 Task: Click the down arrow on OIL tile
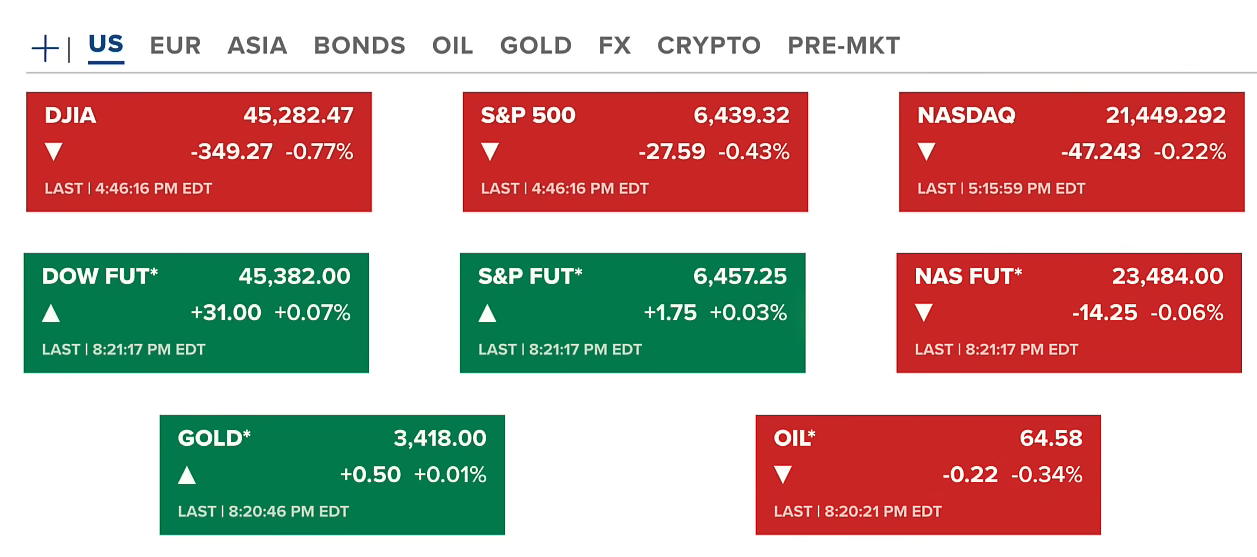coord(783,475)
